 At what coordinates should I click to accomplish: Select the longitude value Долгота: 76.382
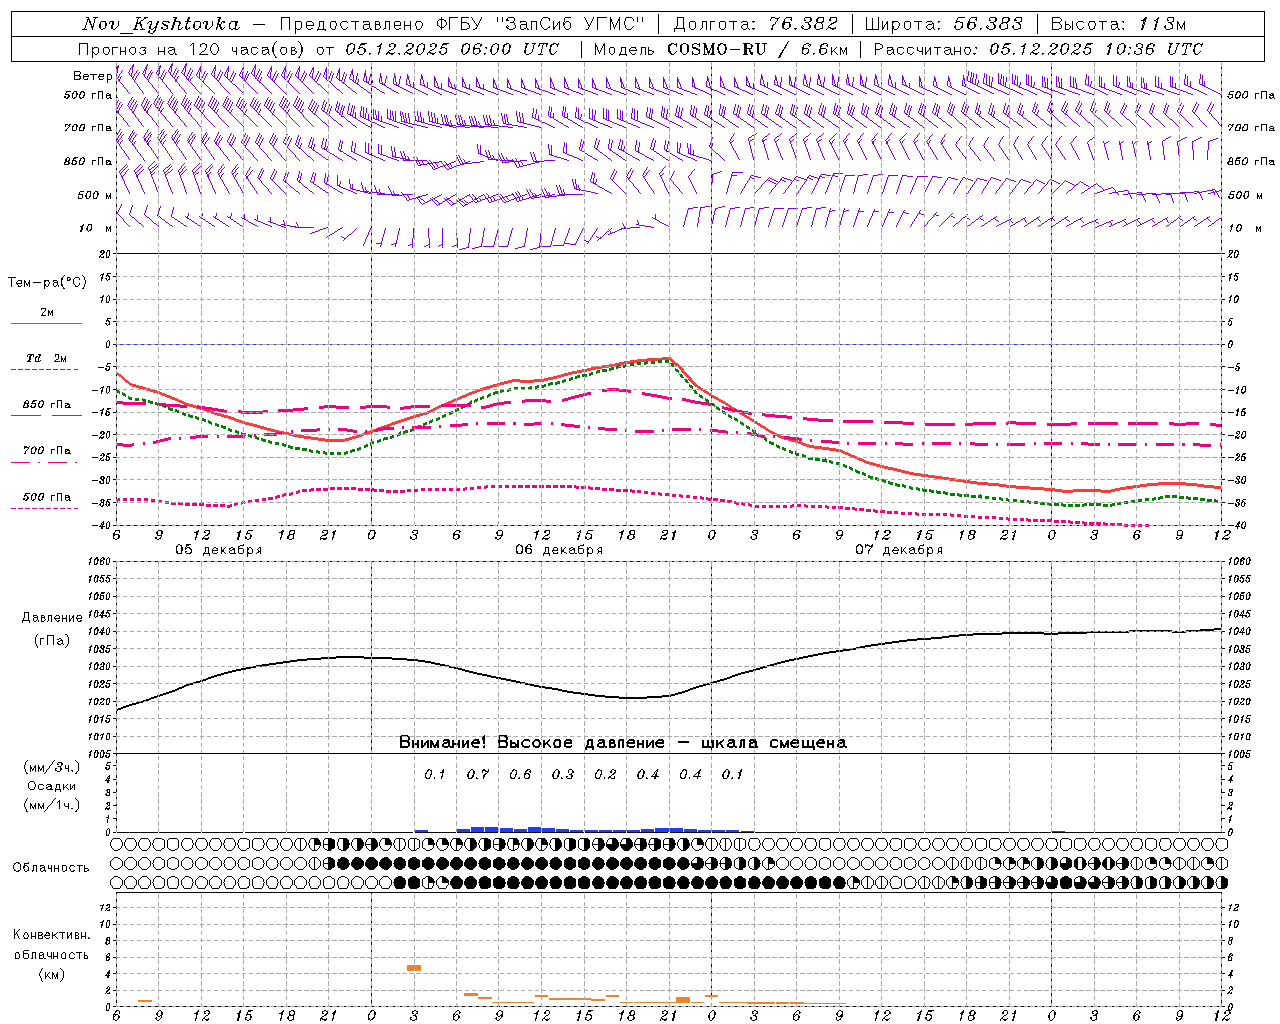pyautogui.click(x=755, y=24)
